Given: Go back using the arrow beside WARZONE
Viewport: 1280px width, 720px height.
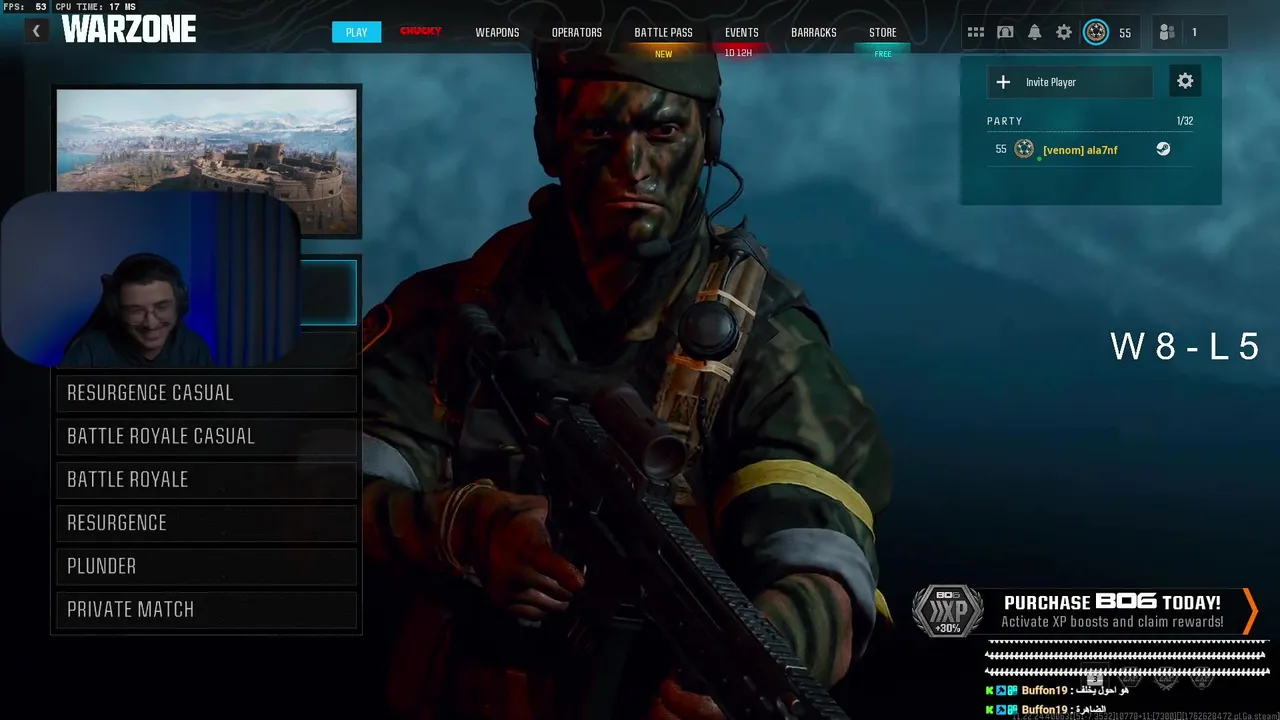Looking at the screenshot, I should click(x=36, y=31).
